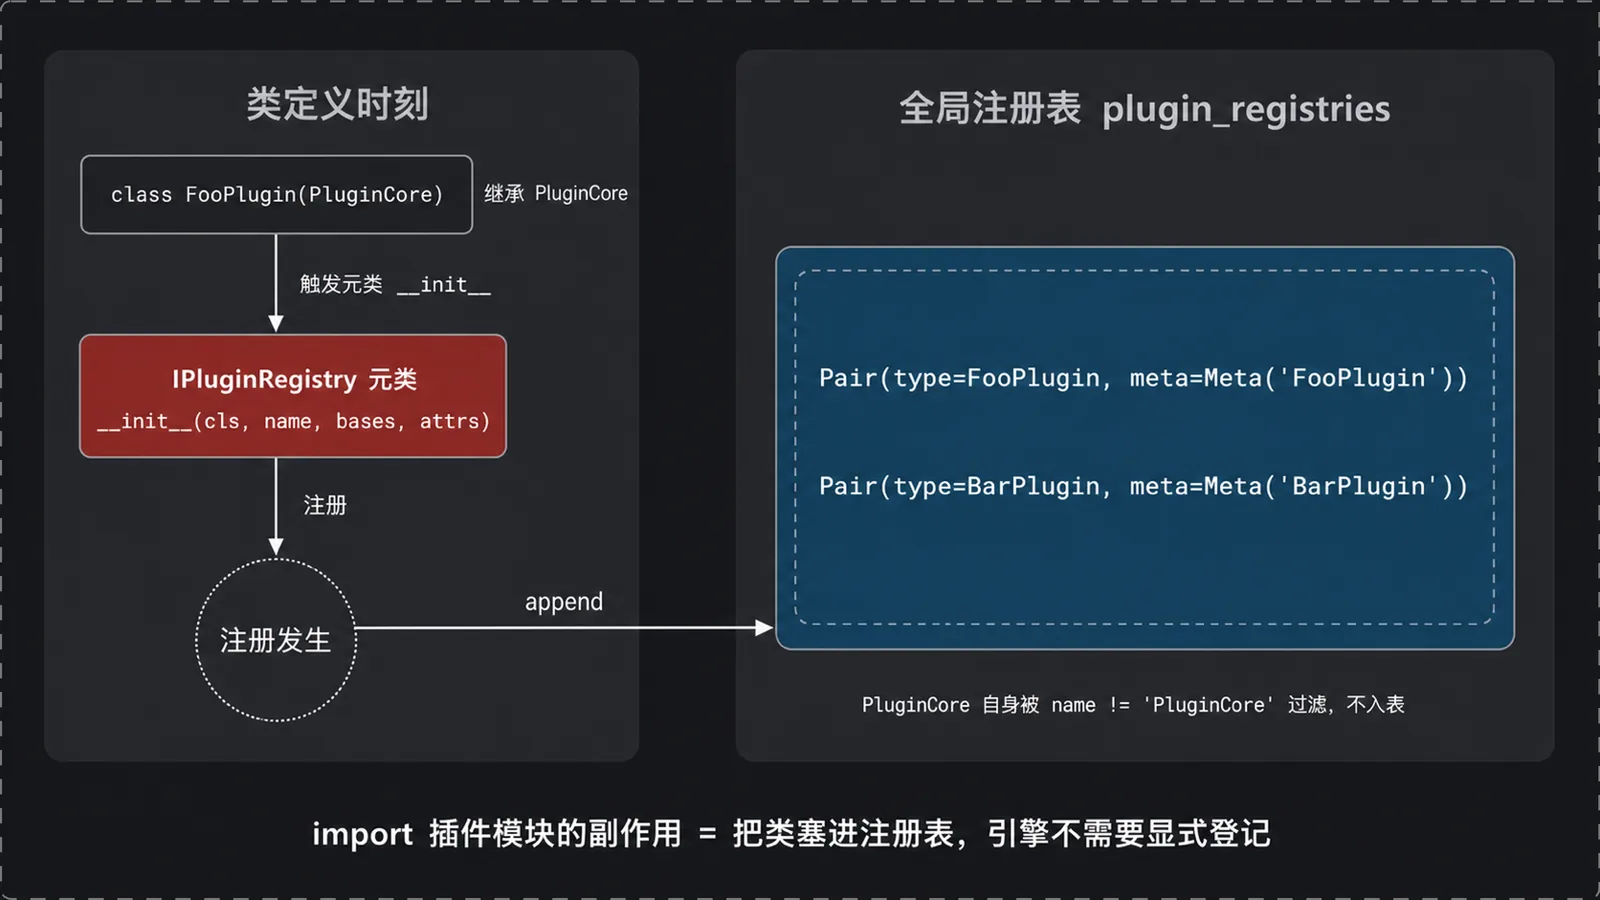Click the 触发元类 __init__ arrow label

pyautogui.click(x=395, y=285)
